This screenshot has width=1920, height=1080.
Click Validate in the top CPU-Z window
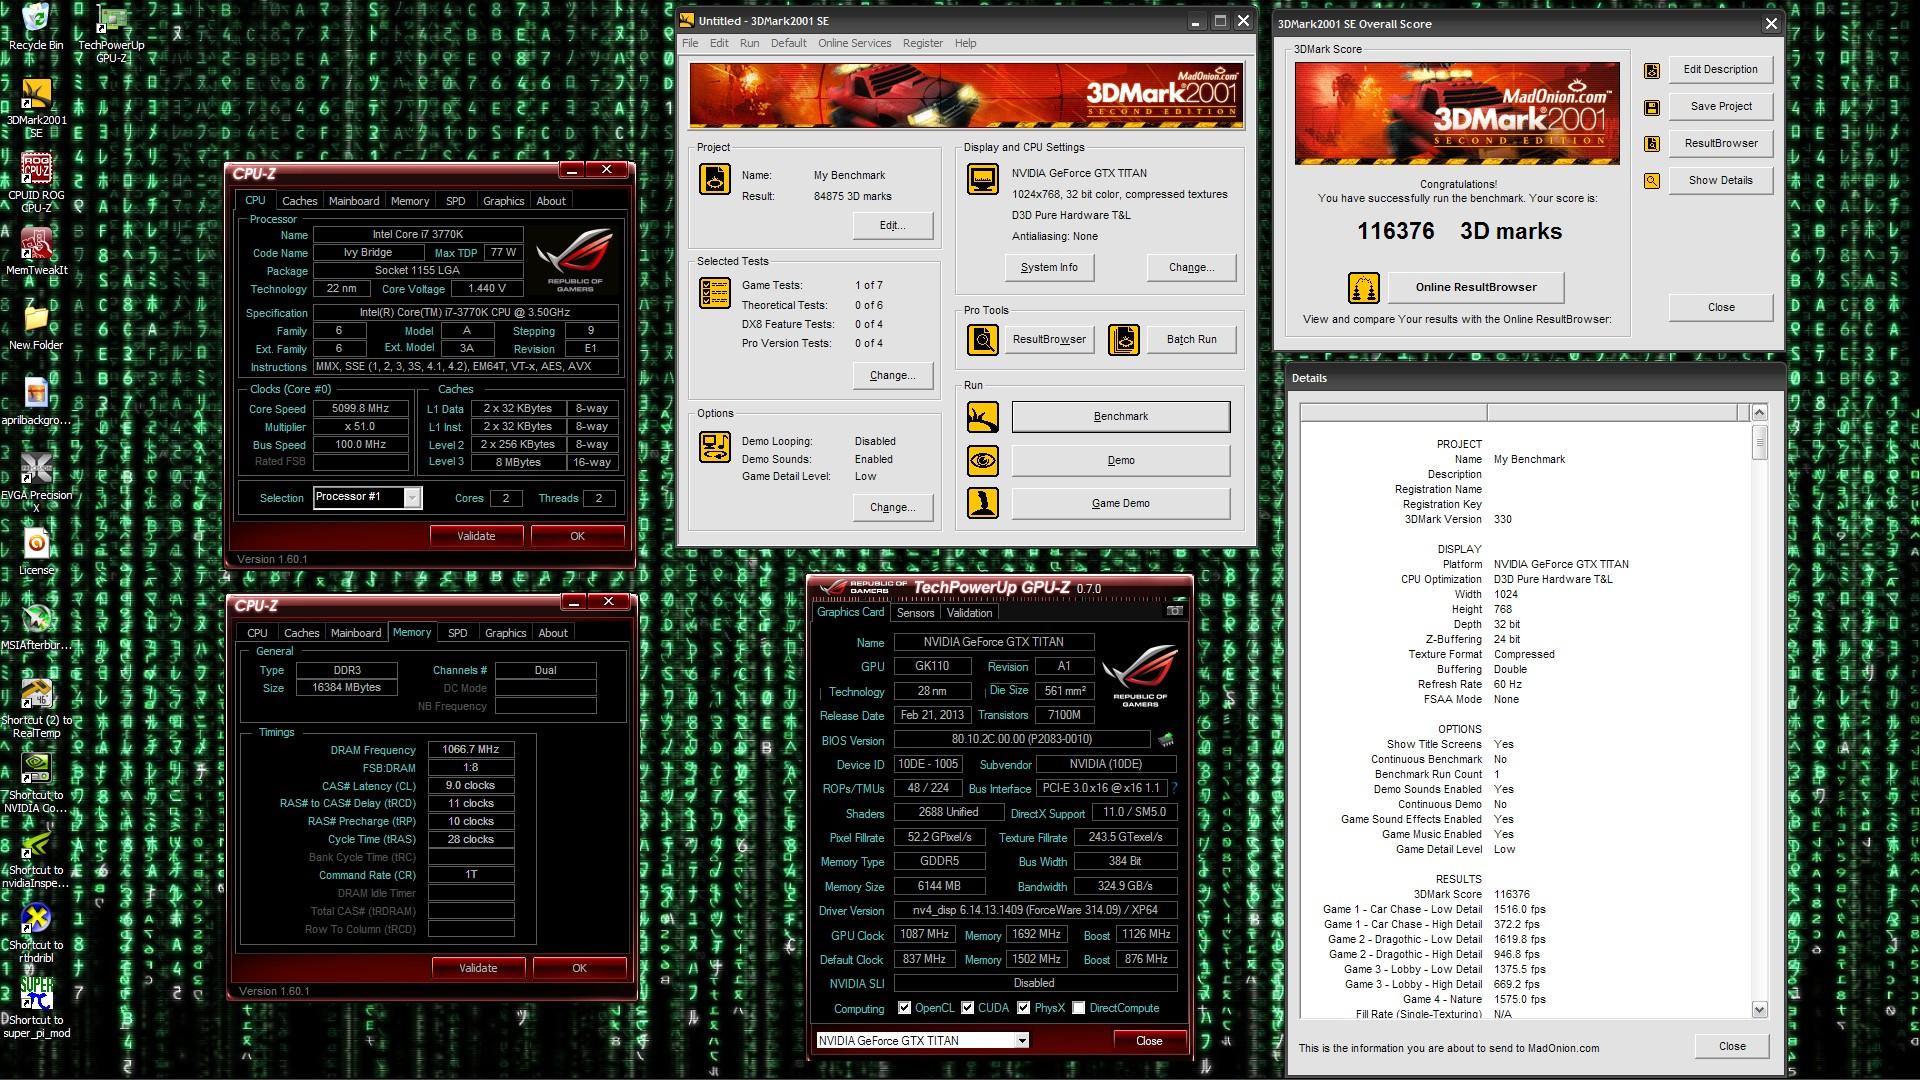coord(476,536)
